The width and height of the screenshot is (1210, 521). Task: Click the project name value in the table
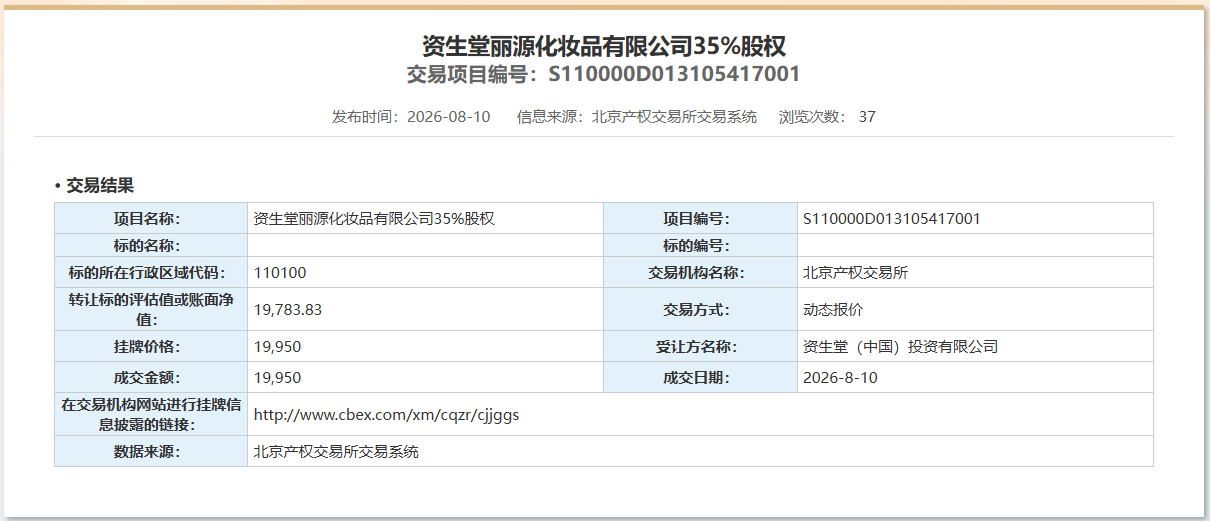click(x=375, y=218)
